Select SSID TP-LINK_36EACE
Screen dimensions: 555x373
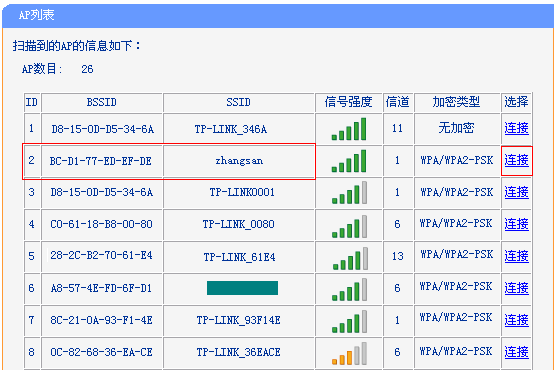pyautogui.click(x=239, y=352)
